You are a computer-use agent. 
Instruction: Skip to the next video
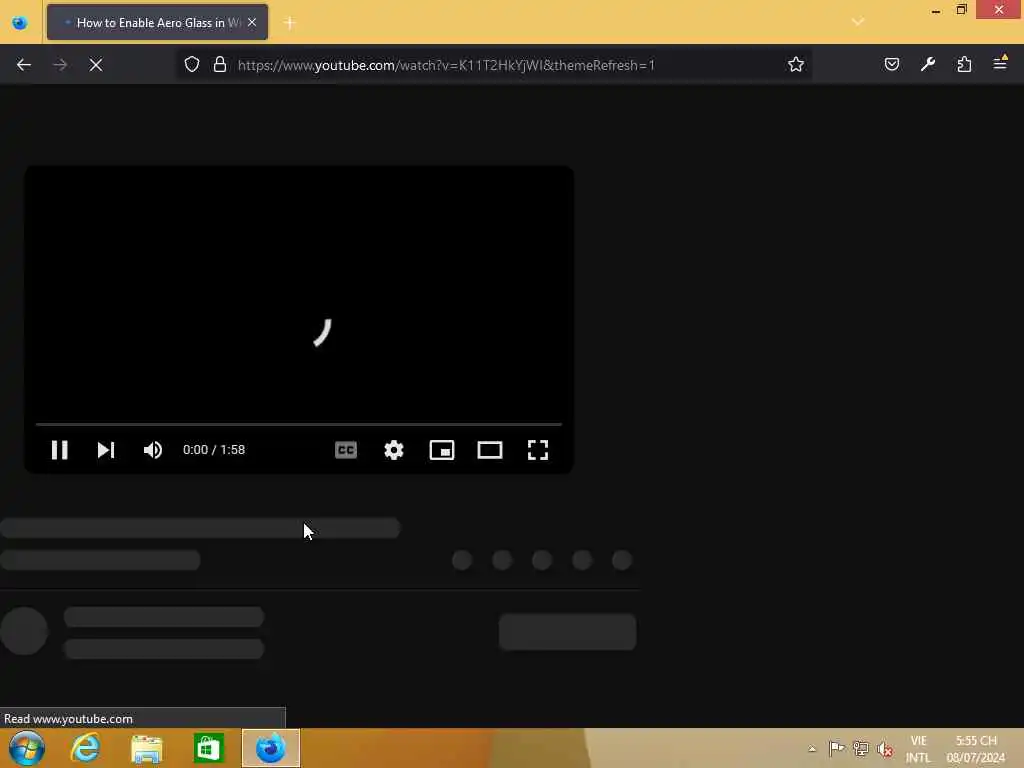pyautogui.click(x=106, y=450)
